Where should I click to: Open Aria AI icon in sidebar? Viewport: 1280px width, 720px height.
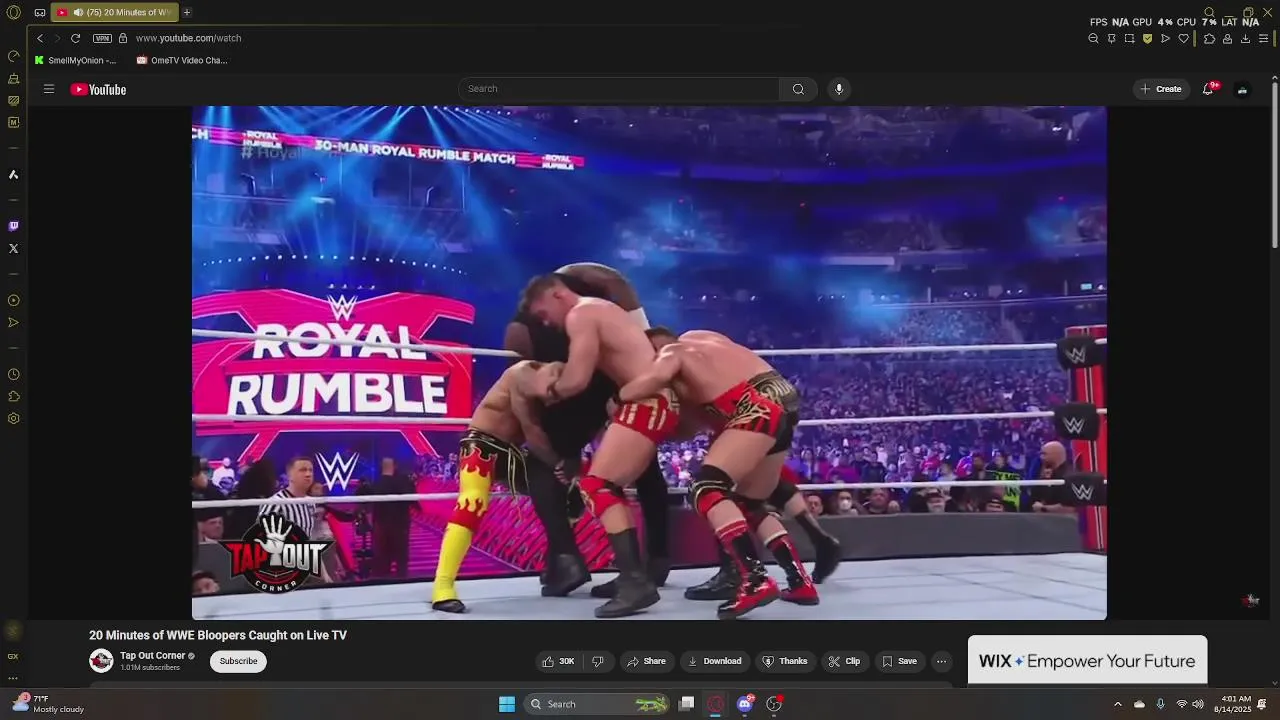(14, 174)
